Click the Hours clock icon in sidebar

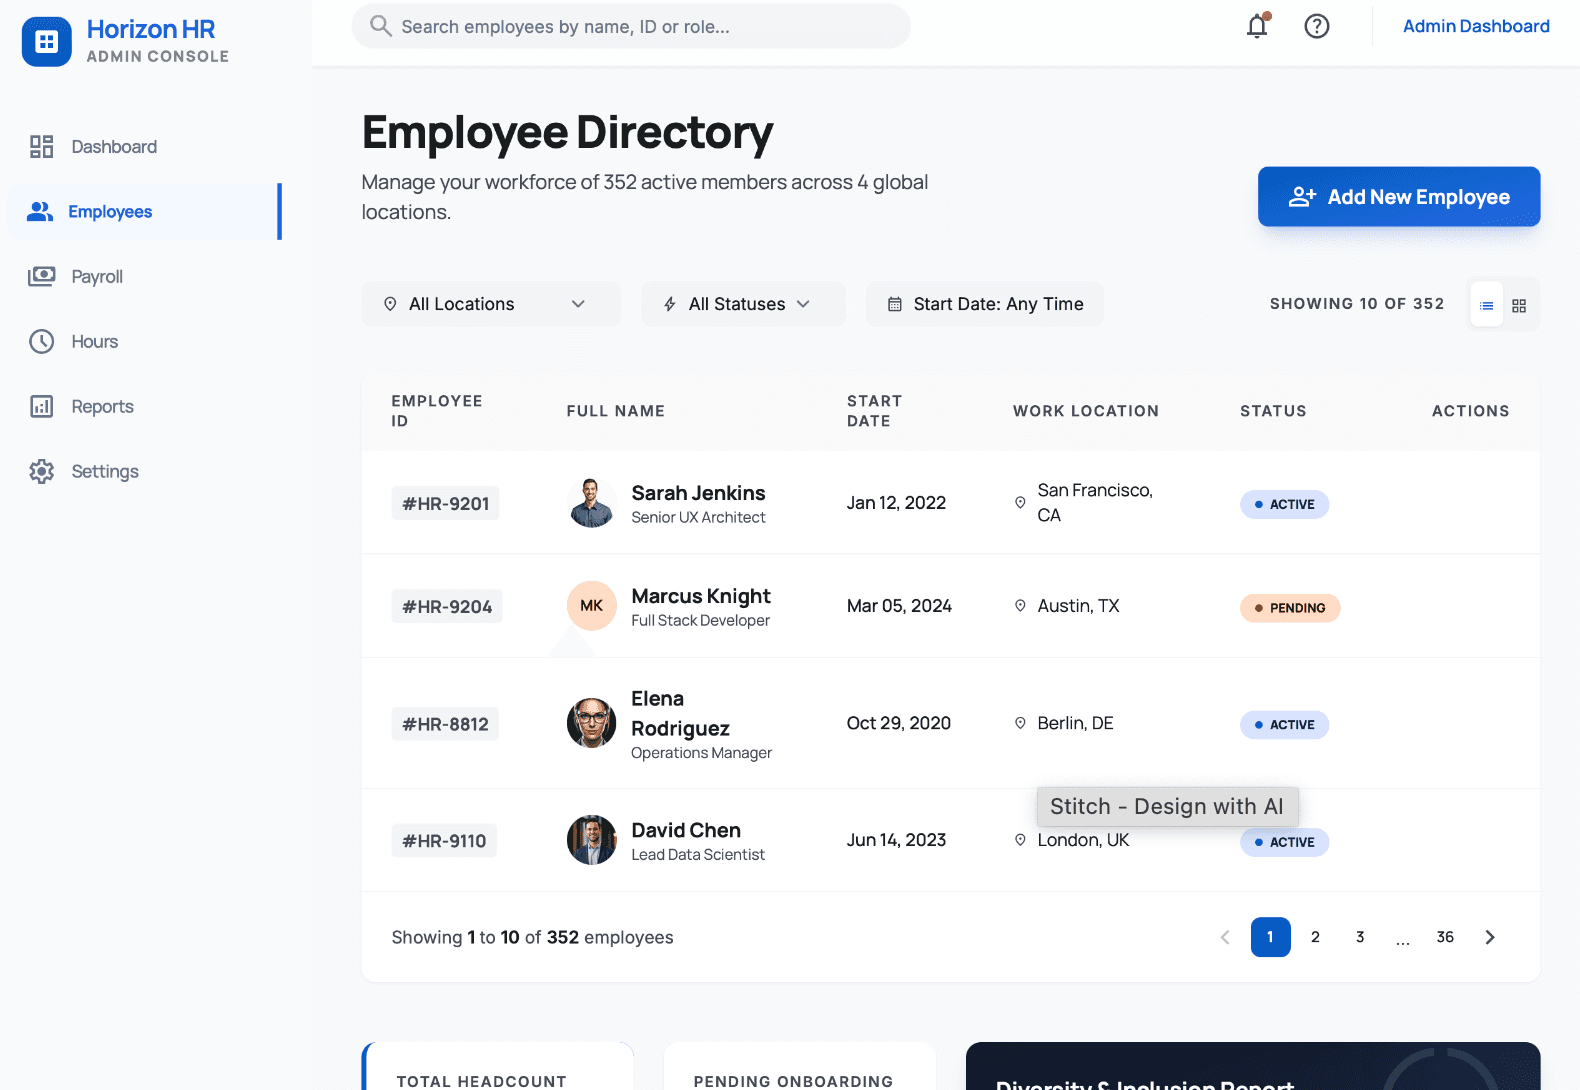coord(41,342)
